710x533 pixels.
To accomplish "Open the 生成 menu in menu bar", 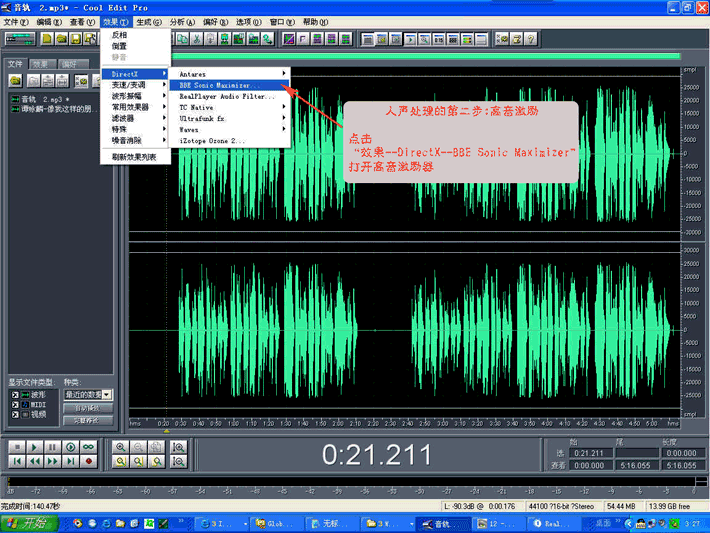I will (149, 22).
